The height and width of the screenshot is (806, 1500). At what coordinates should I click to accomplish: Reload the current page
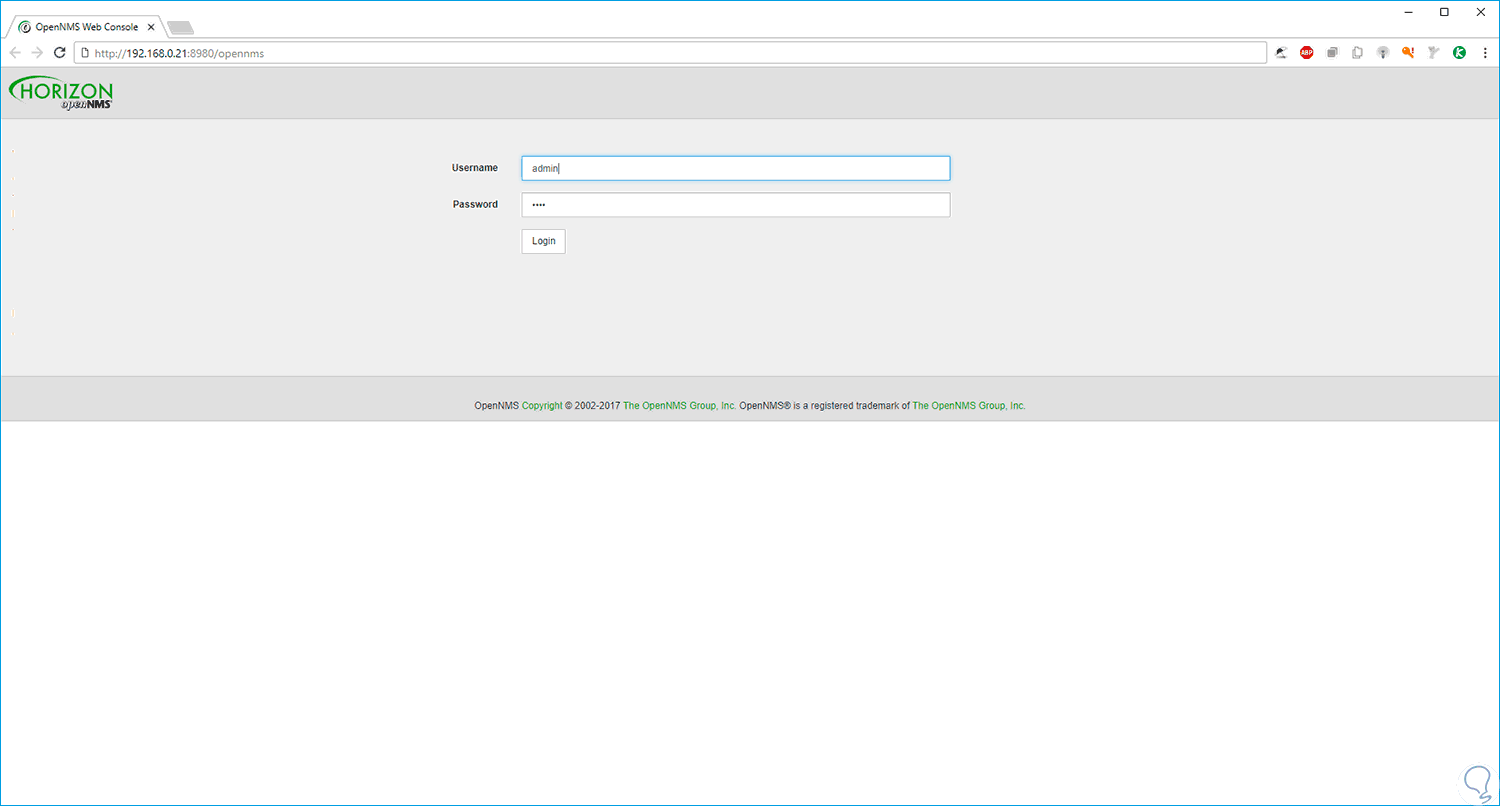(x=60, y=53)
